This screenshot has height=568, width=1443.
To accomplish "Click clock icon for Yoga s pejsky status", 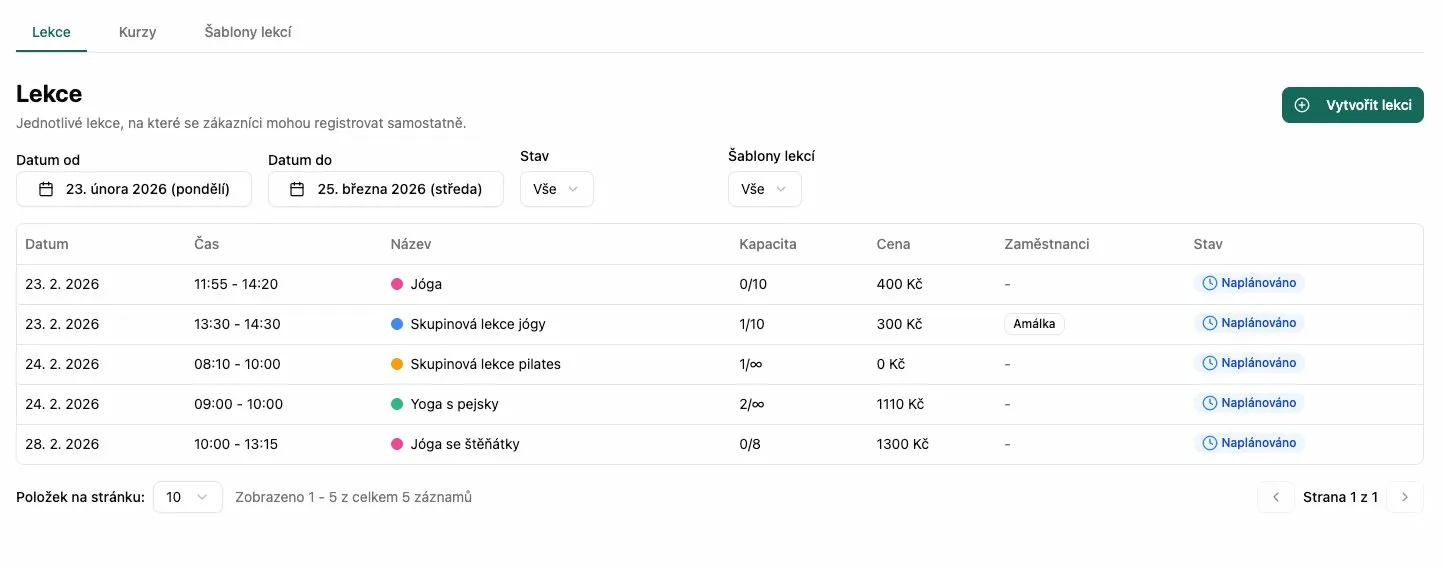I will click(1209, 403).
